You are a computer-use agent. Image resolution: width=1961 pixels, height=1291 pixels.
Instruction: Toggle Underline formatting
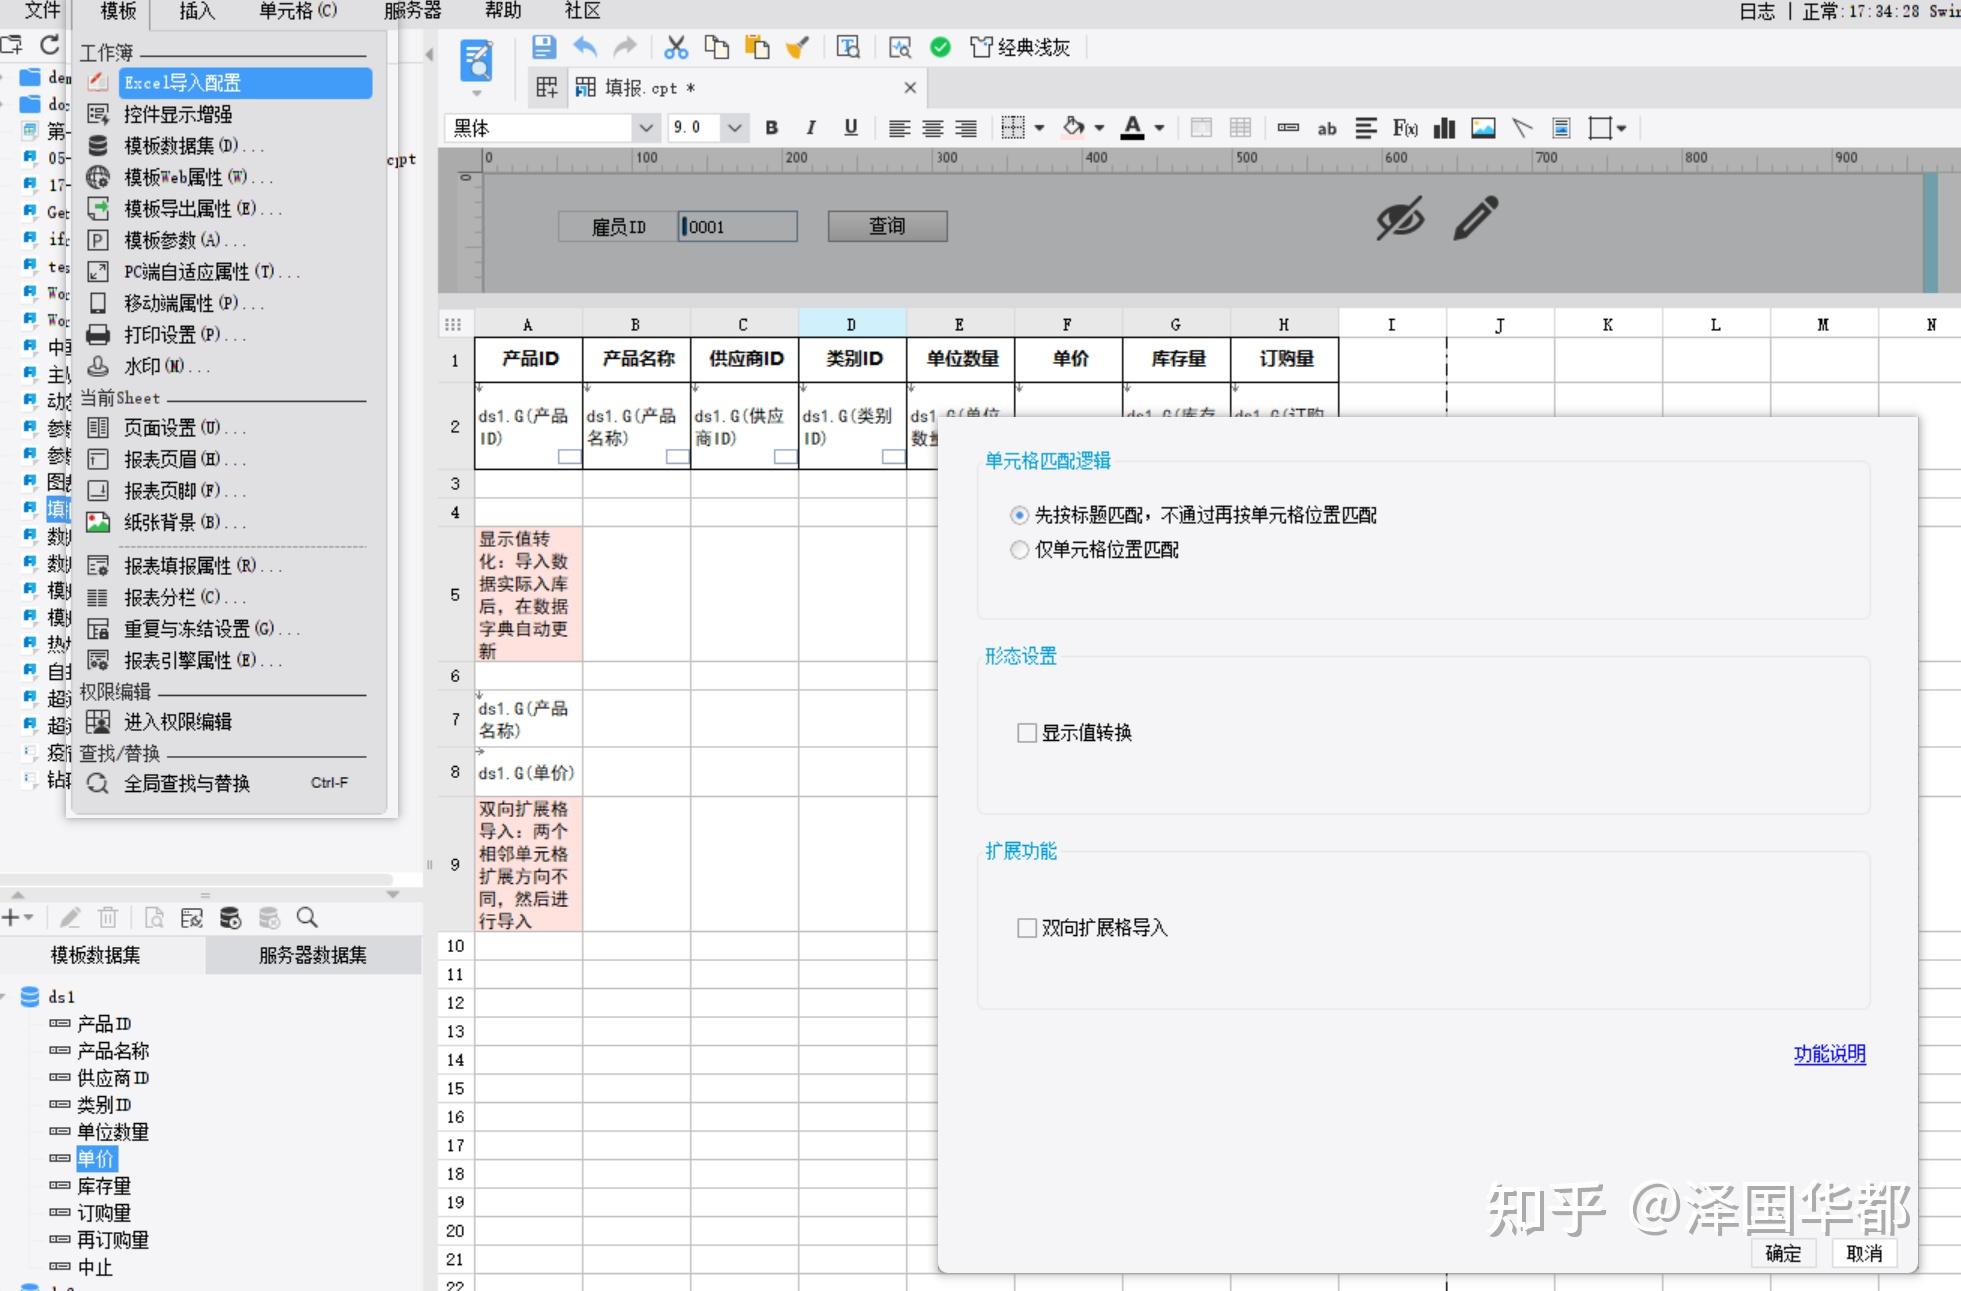point(851,128)
